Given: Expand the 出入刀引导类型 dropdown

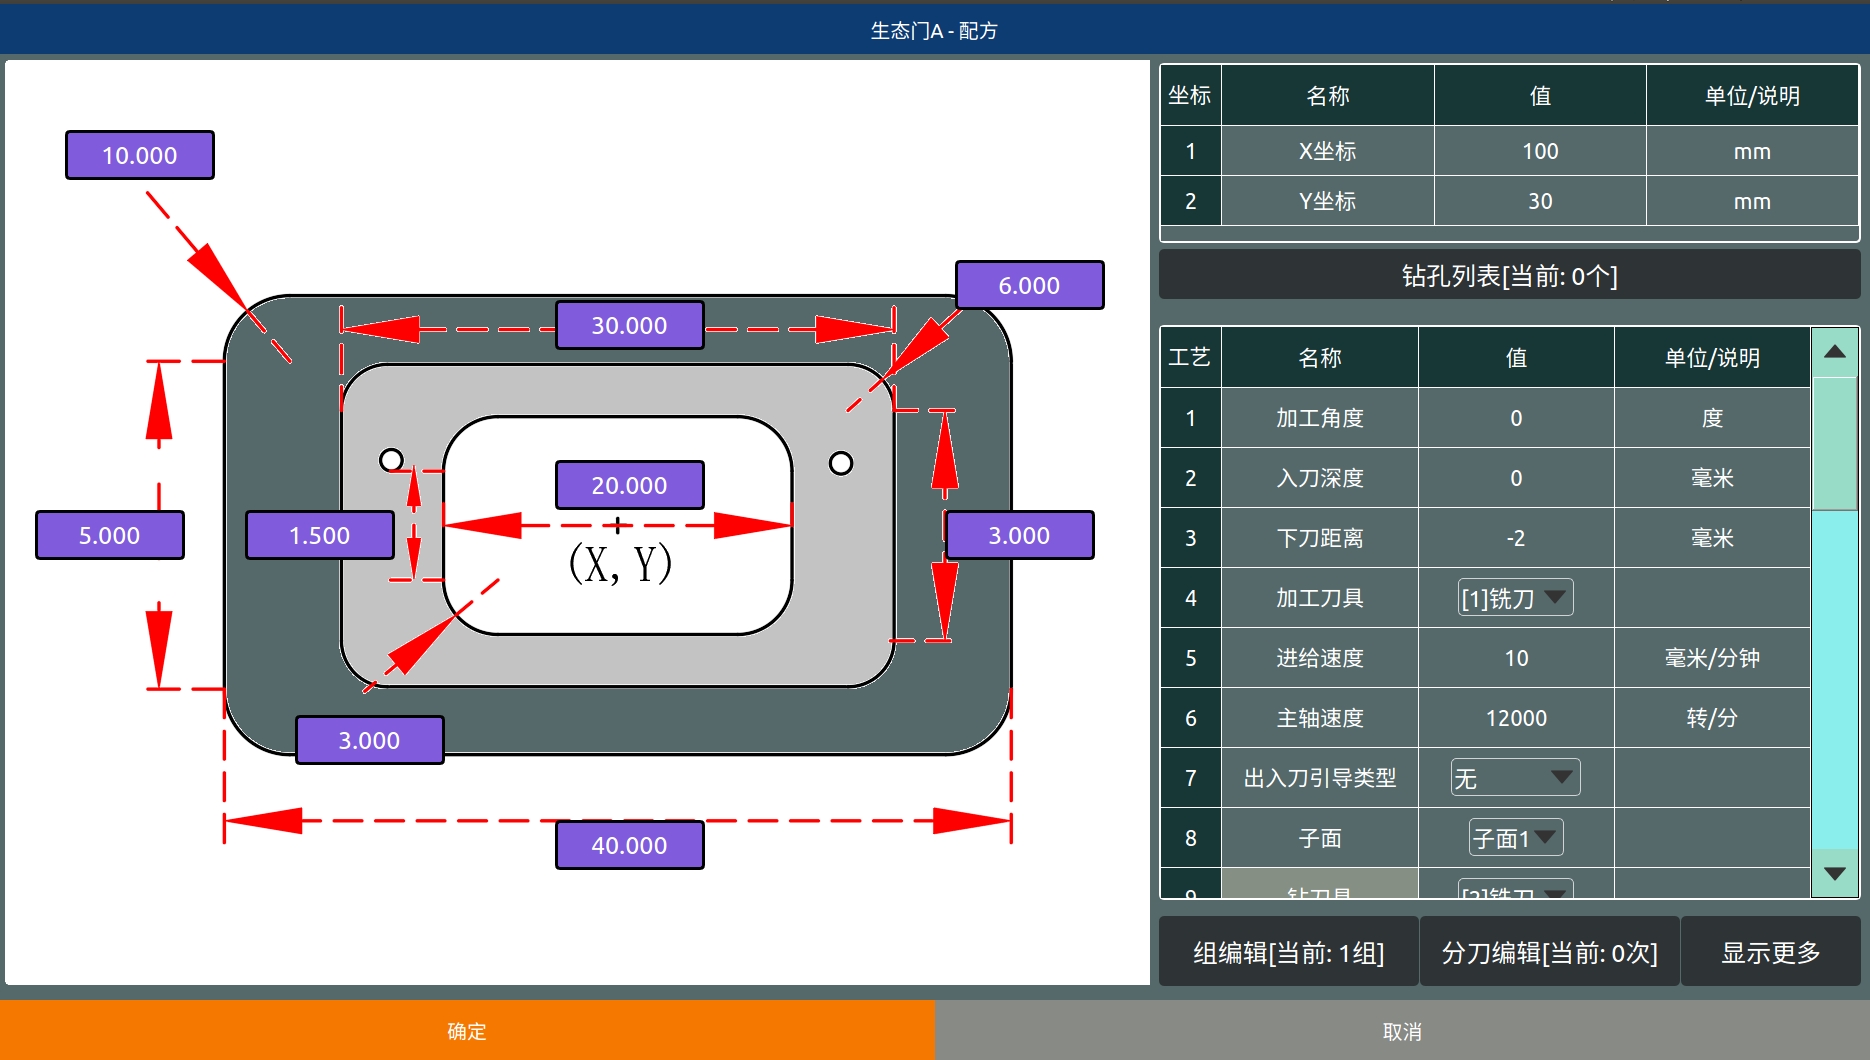Looking at the screenshot, I should [1515, 778].
